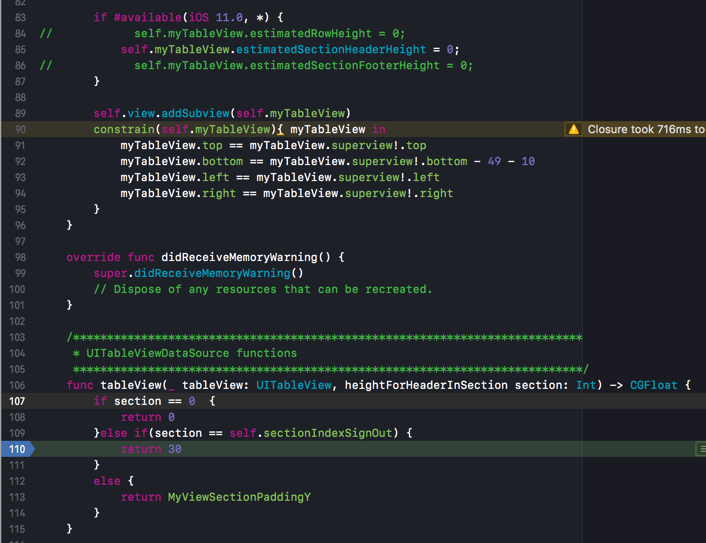Viewport: 706px width, 543px height.
Task: Click the yellow warning triangle icon on line 90
Action: (574, 130)
